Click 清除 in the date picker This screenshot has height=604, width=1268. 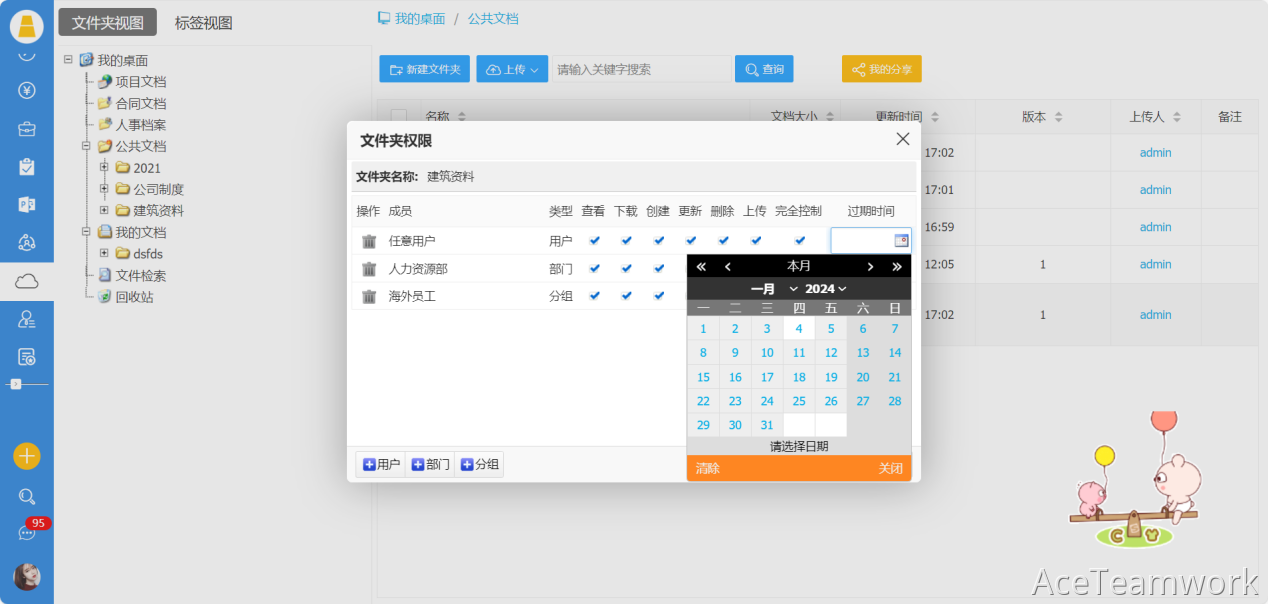tap(708, 468)
